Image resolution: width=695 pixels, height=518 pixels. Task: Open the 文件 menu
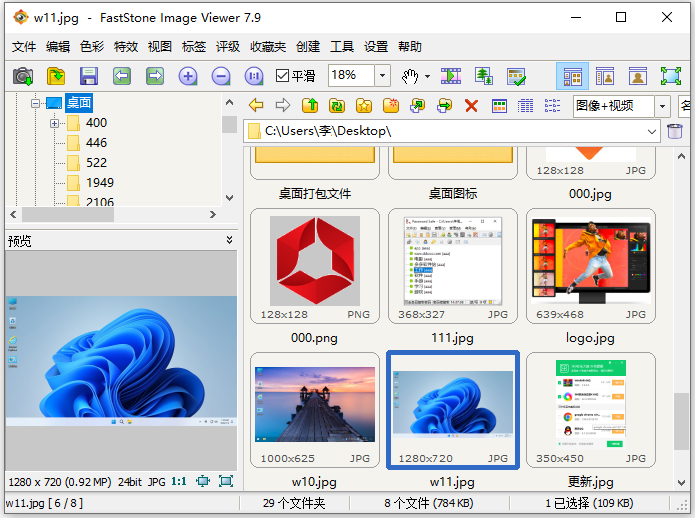click(23, 47)
